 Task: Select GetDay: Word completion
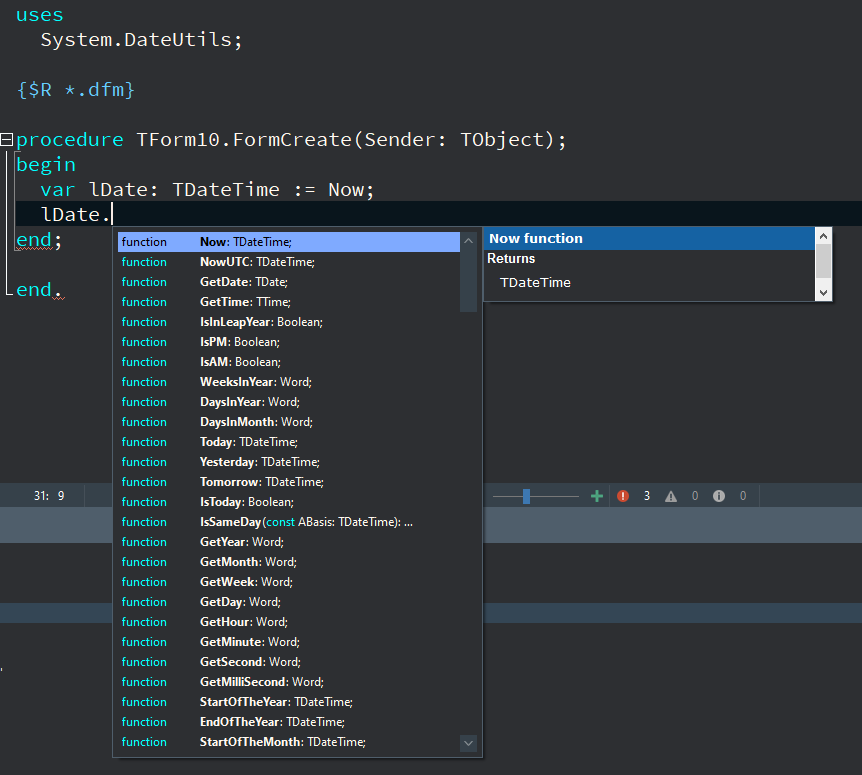coord(289,602)
